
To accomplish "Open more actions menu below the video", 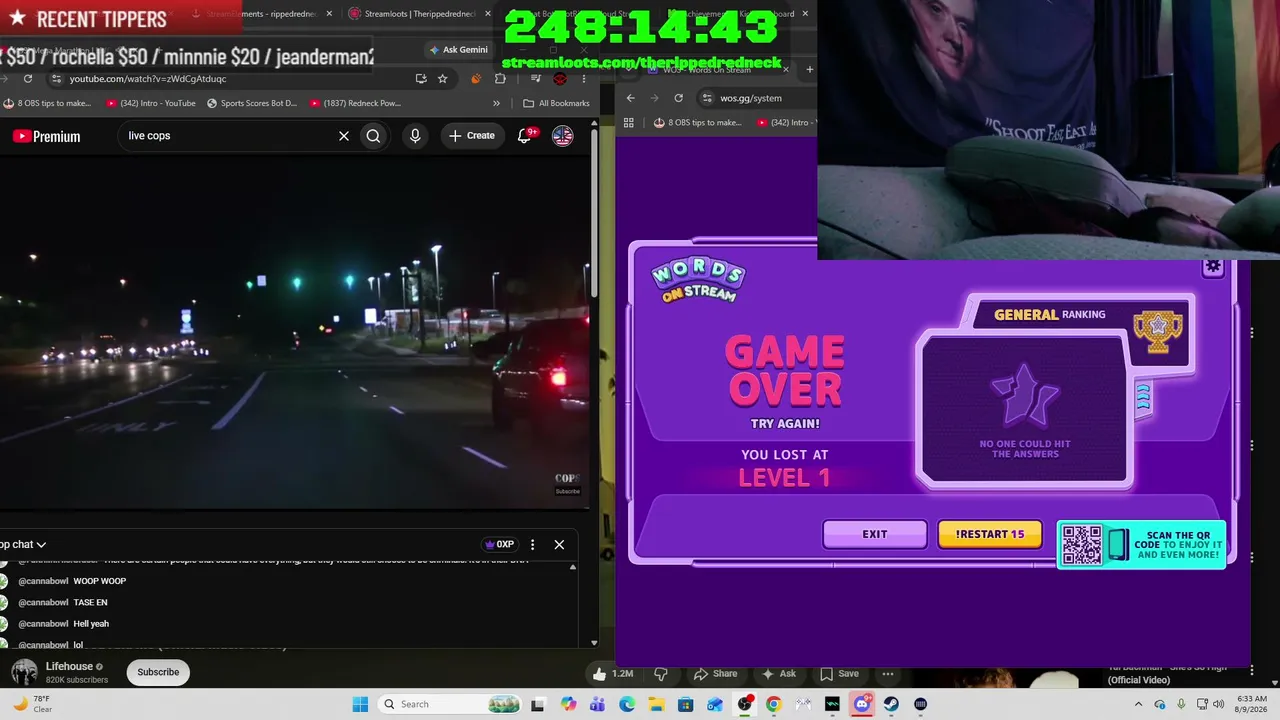I will 888,674.
